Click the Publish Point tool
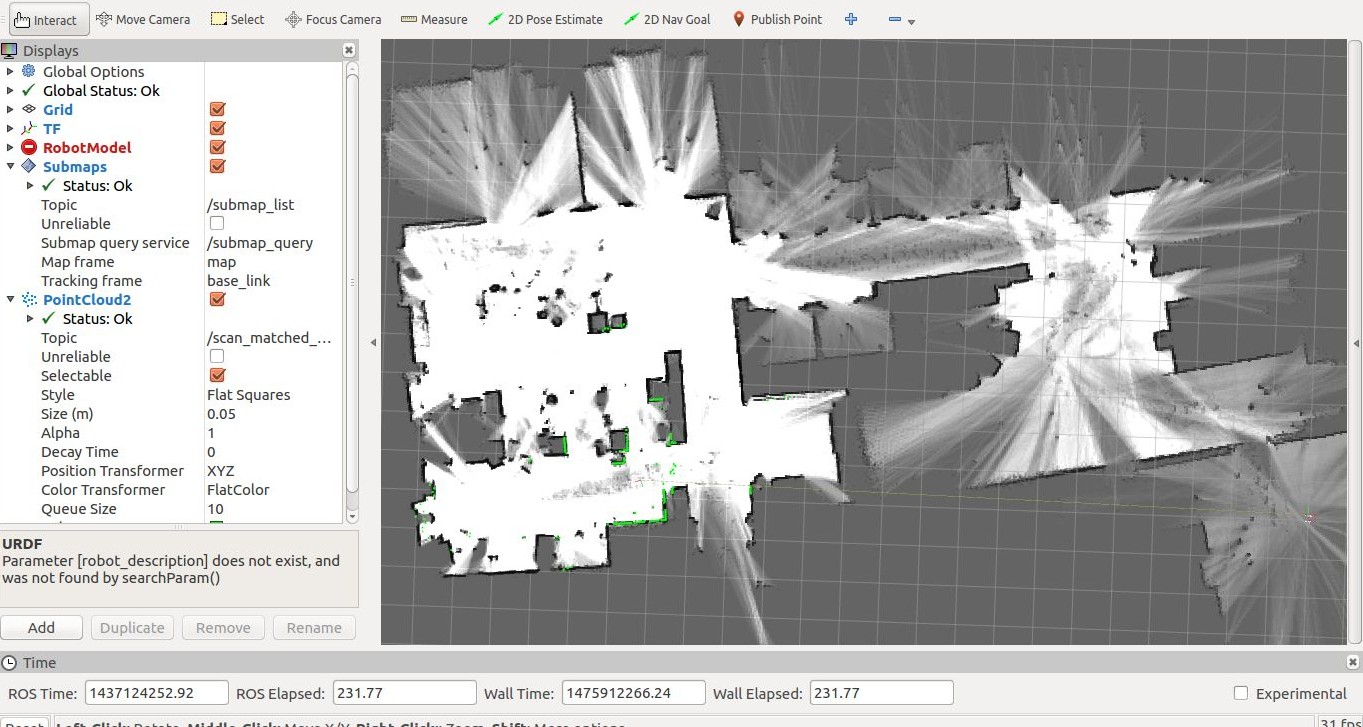 pyautogui.click(x=777, y=19)
